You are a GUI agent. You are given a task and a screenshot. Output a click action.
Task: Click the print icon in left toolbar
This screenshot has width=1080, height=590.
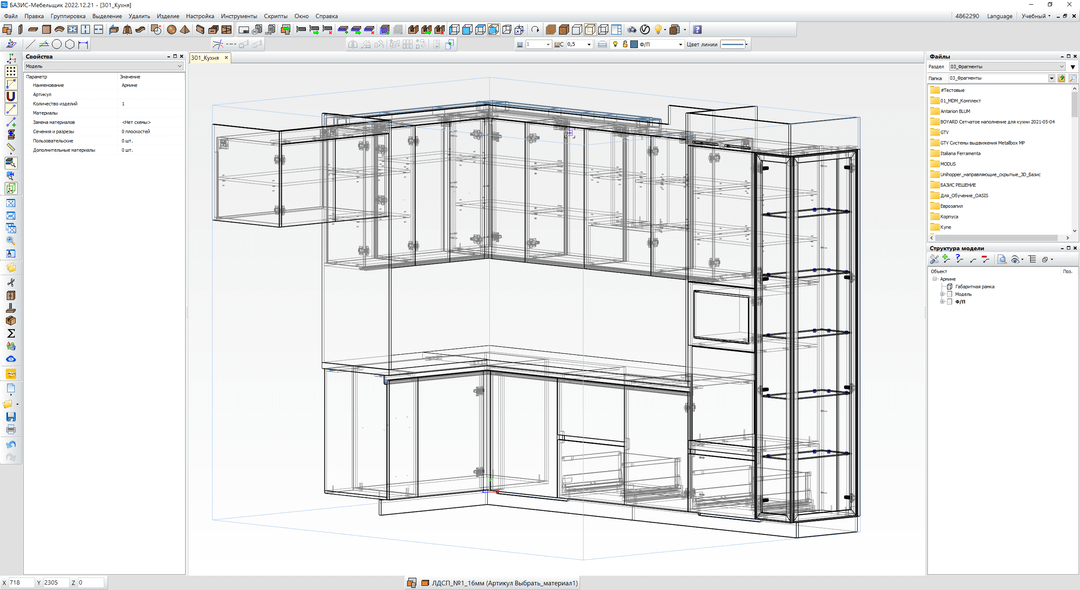pyautogui.click(x=11, y=429)
